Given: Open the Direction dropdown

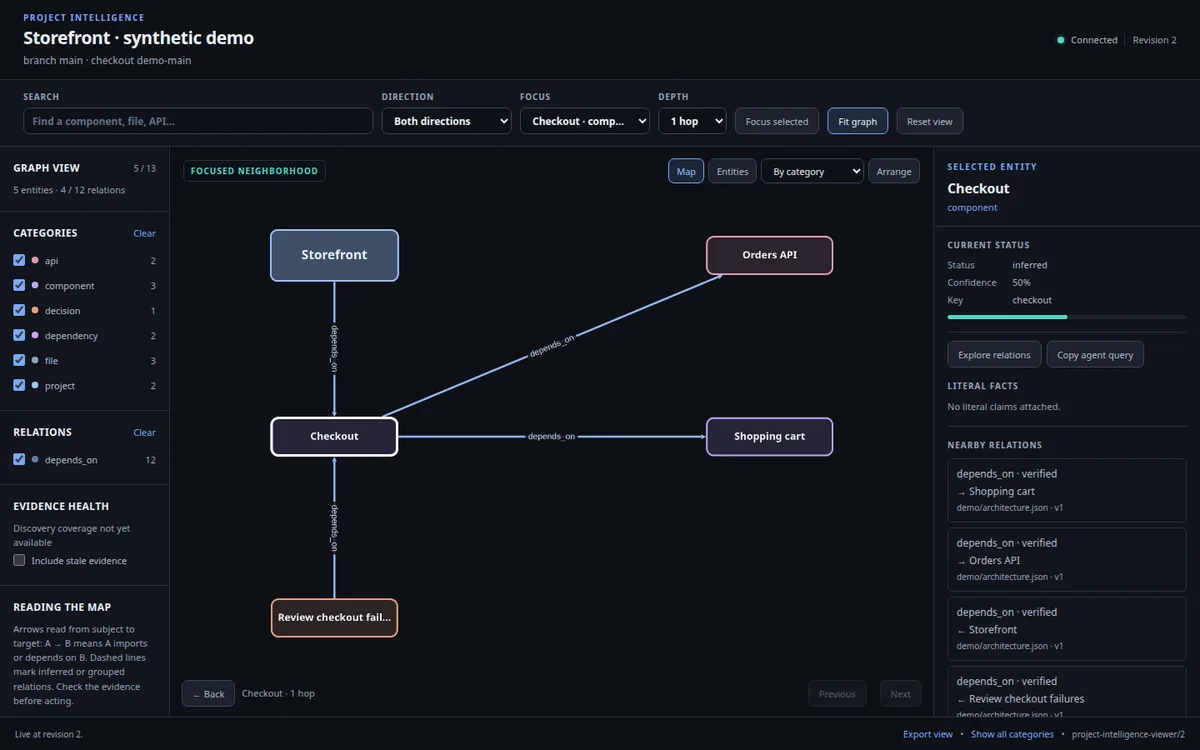Looking at the screenshot, I should coord(446,121).
